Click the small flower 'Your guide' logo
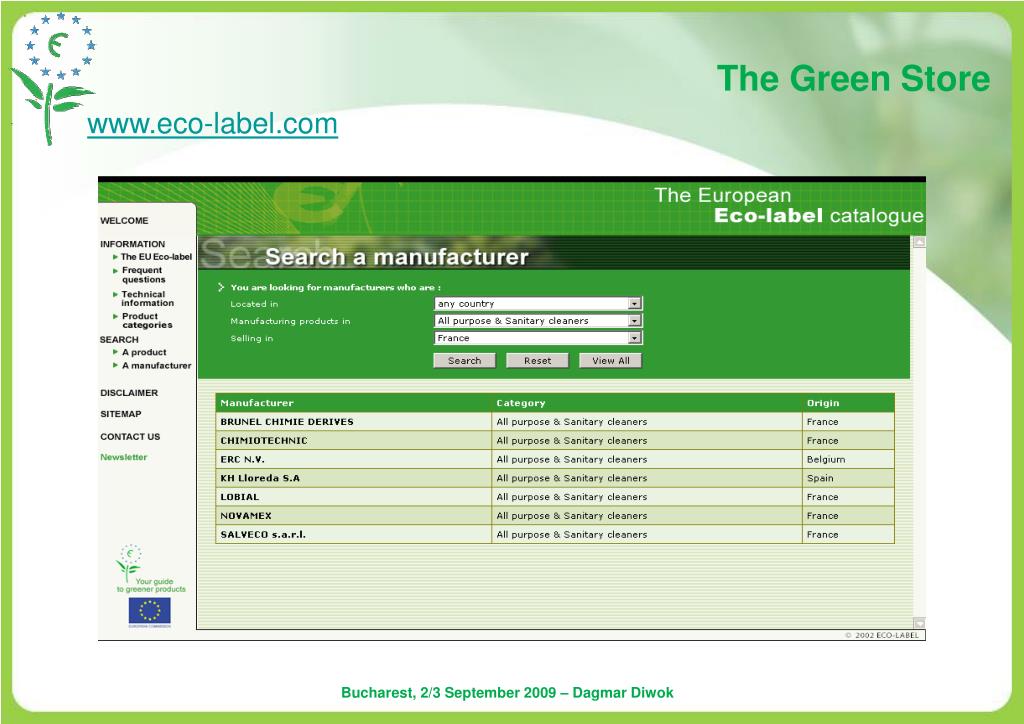1024x724 pixels. (x=129, y=563)
